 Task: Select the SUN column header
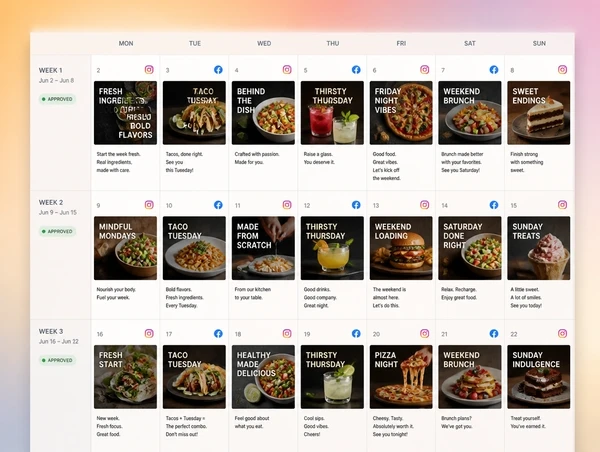539,44
